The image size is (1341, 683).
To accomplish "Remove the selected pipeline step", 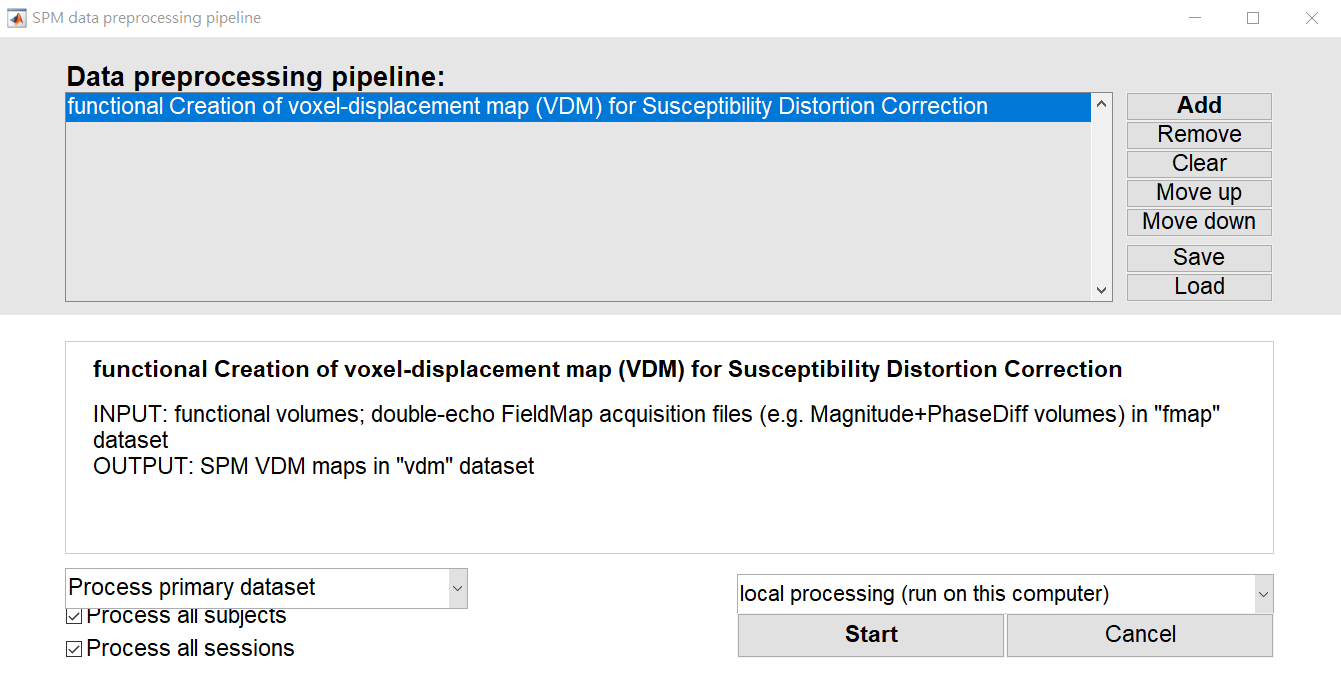I will [1199, 135].
